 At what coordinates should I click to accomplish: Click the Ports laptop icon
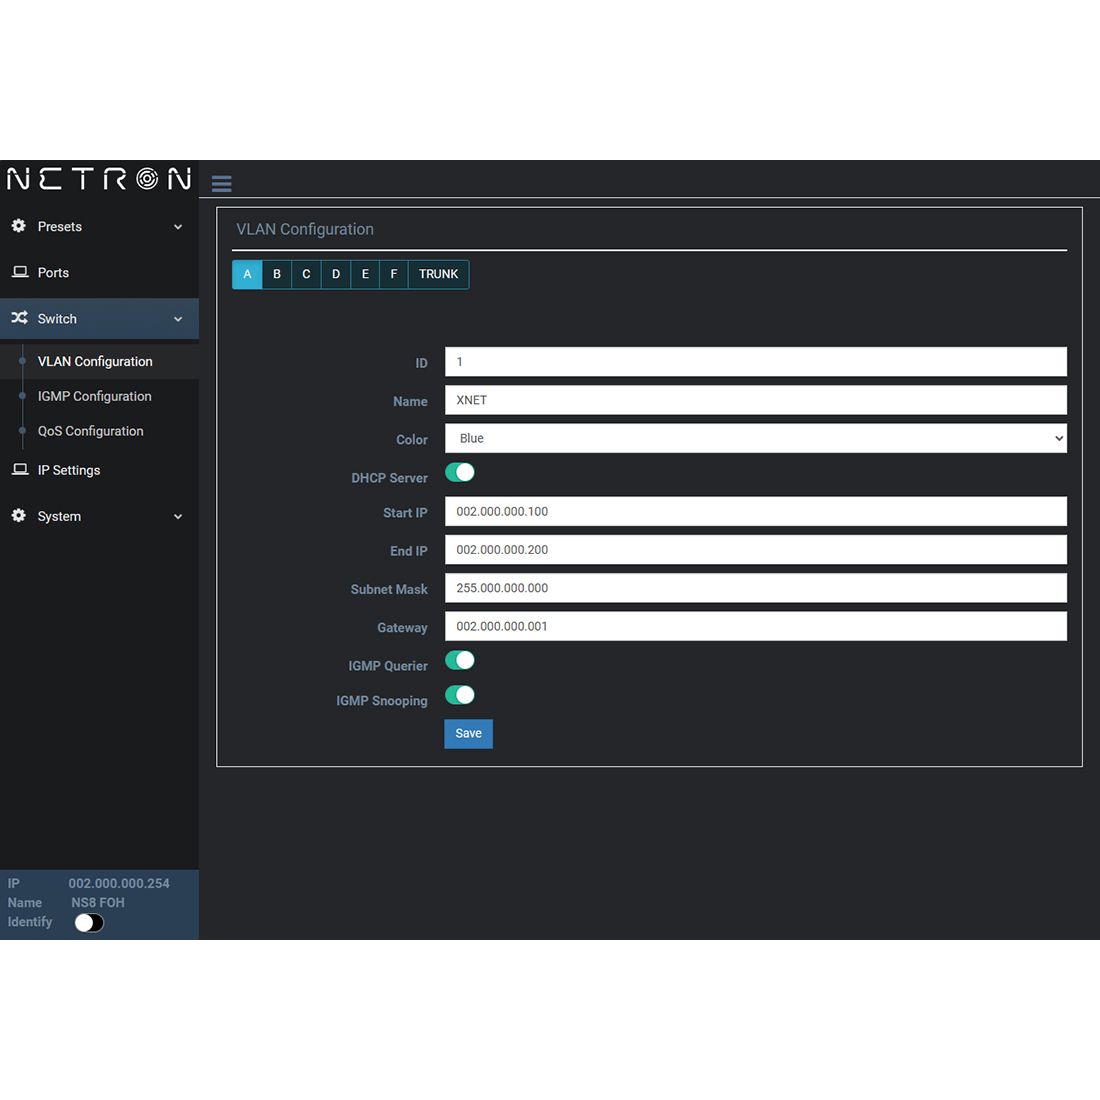(x=20, y=272)
